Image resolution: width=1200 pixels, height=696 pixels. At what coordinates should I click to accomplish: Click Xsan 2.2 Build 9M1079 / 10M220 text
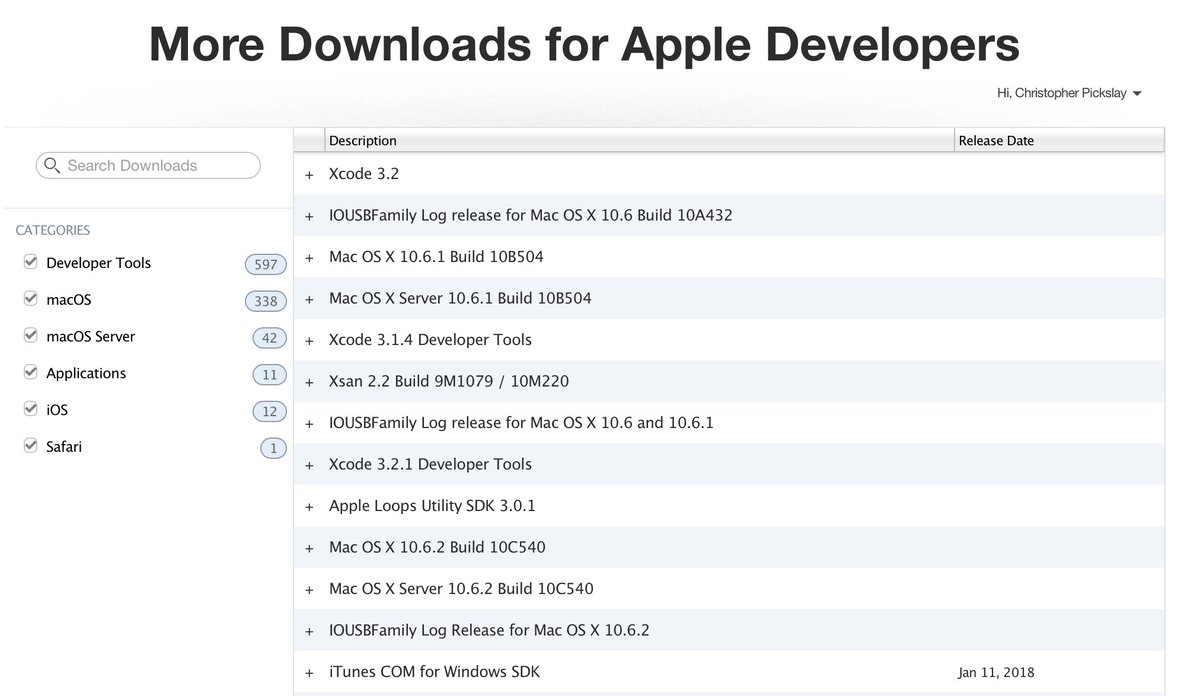[449, 381]
